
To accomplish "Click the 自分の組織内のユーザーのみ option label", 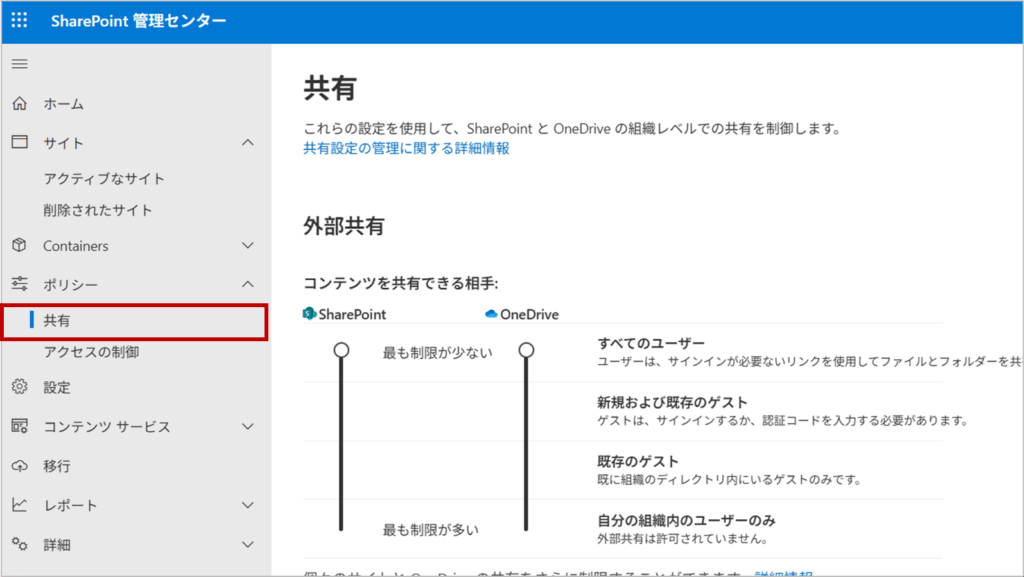I will pyautogui.click(x=686, y=520).
